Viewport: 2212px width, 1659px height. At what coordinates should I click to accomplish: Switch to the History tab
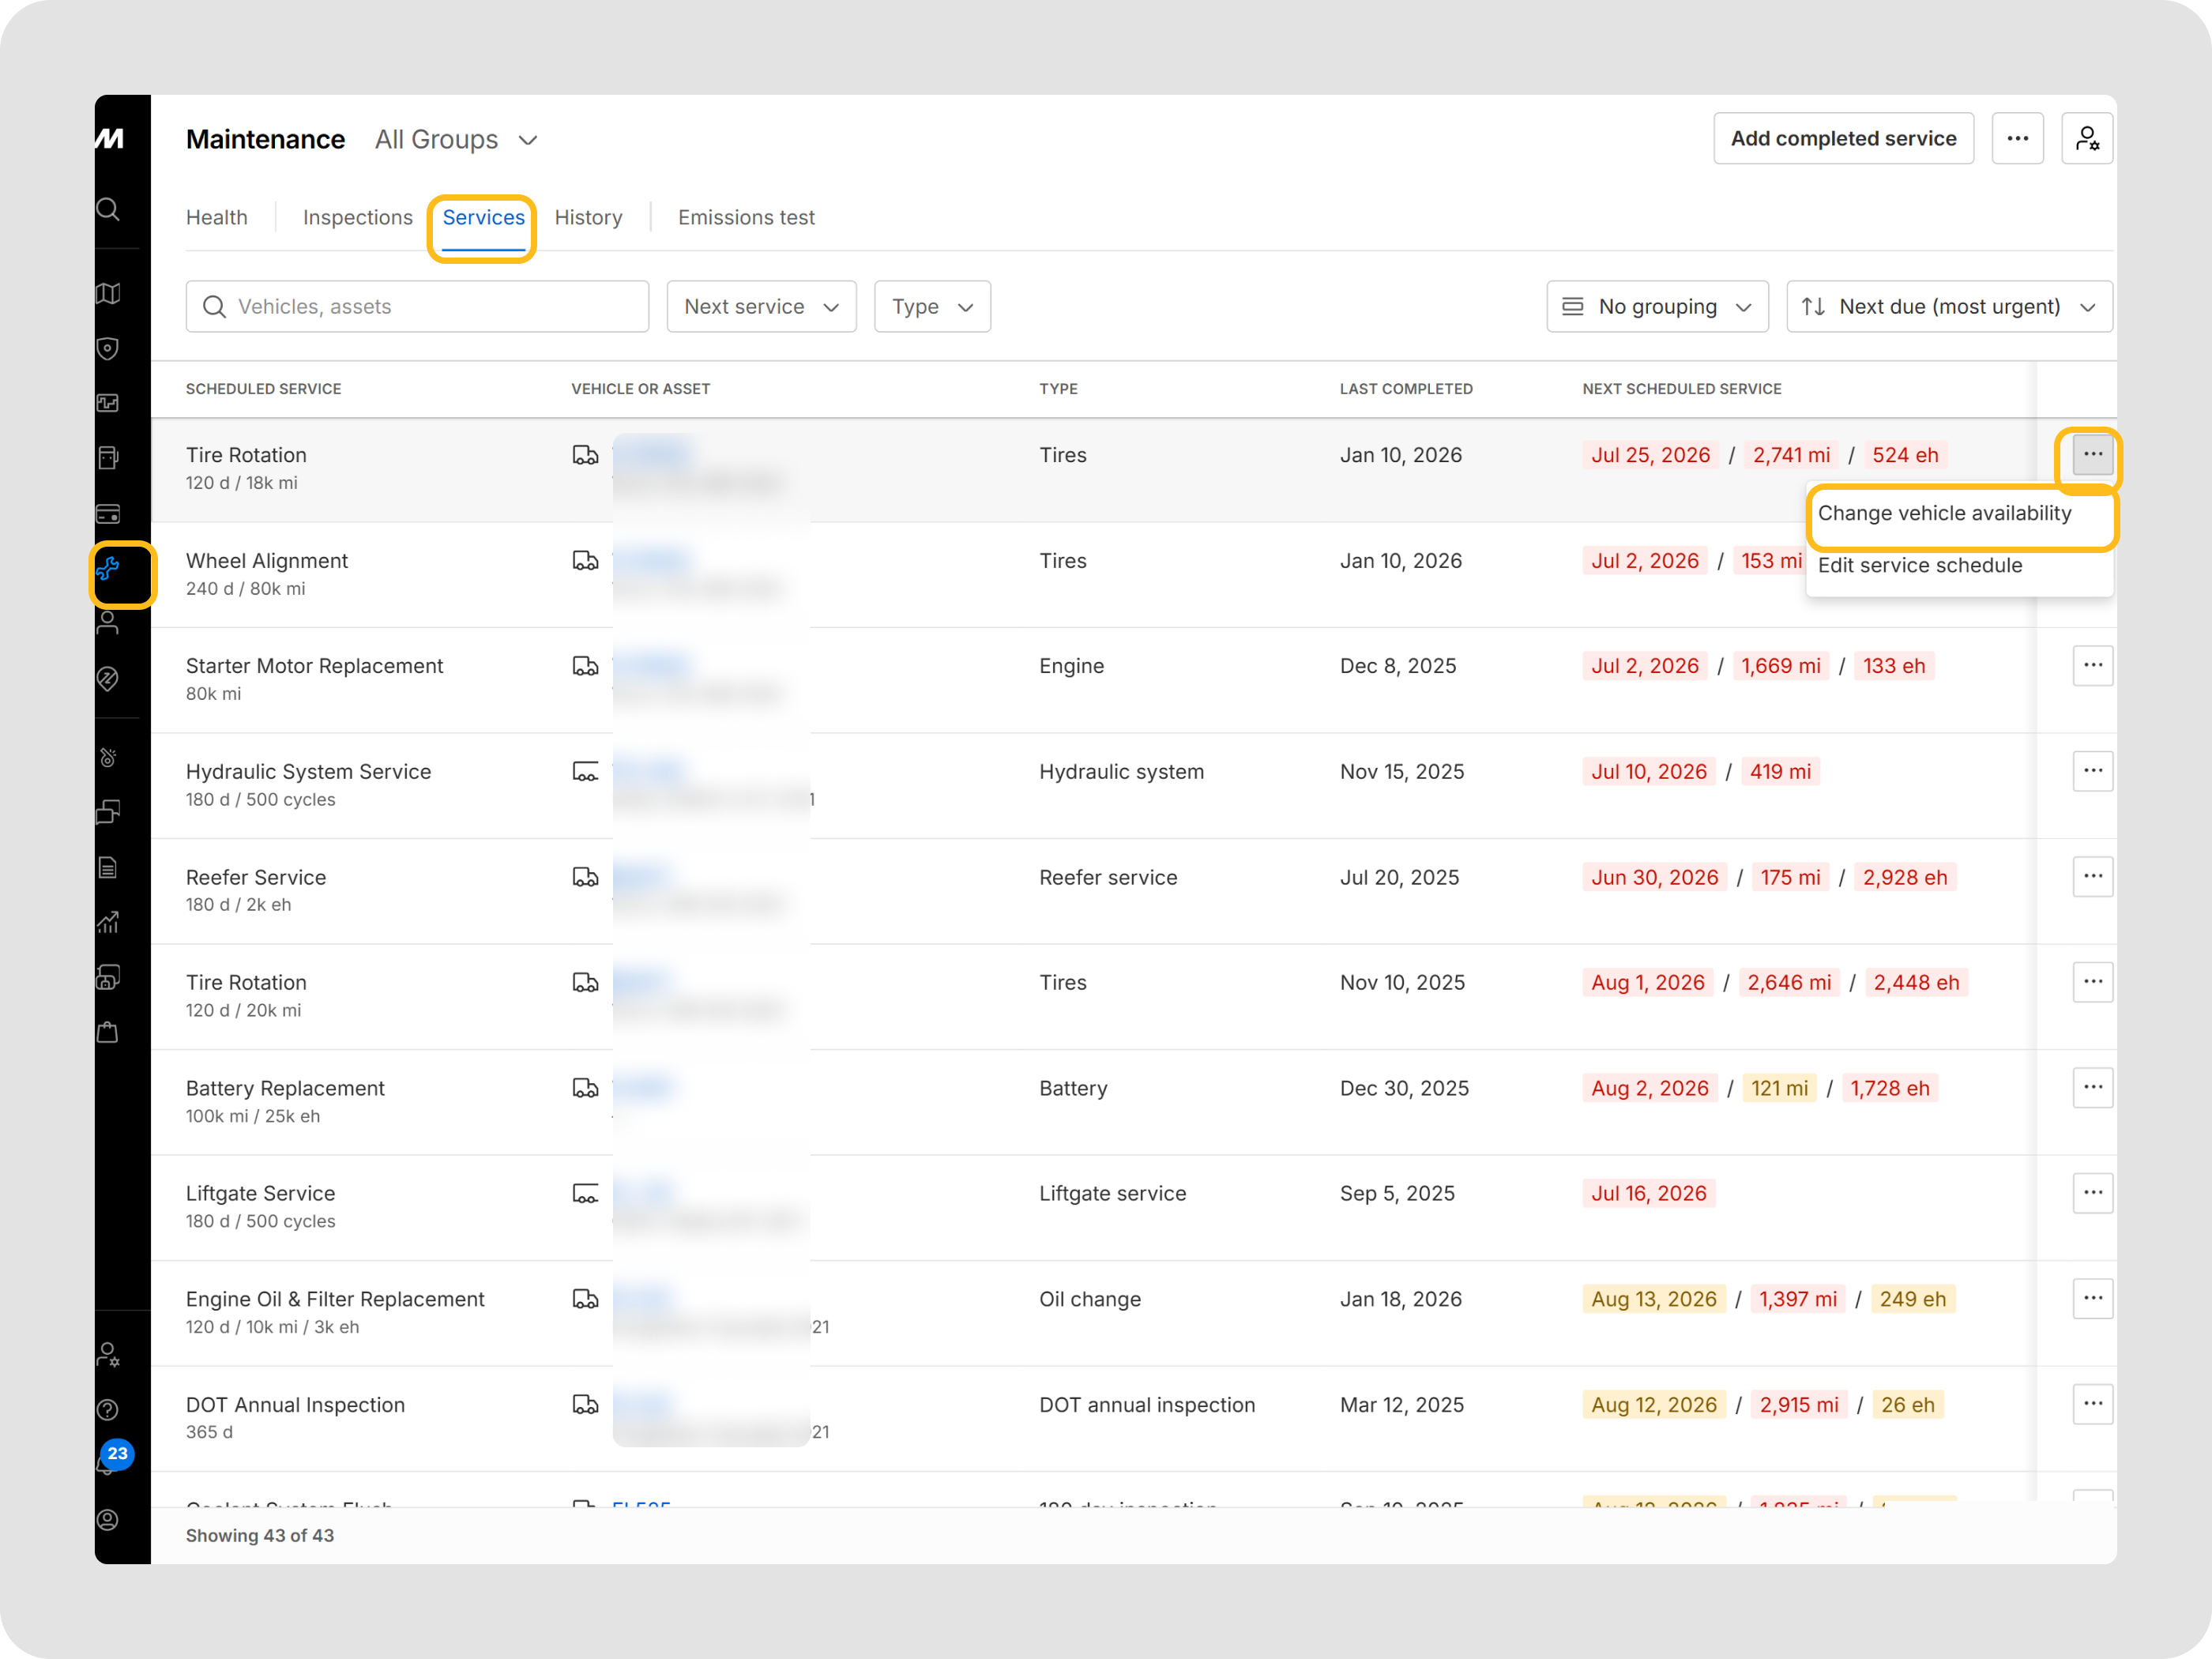point(588,217)
